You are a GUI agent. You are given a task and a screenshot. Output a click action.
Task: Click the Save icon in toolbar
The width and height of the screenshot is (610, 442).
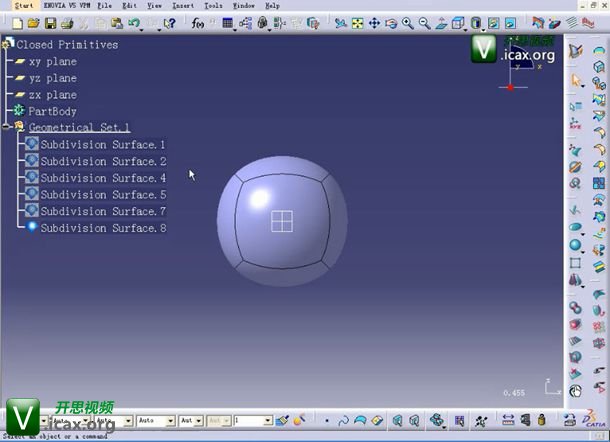[x=49, y=23]
